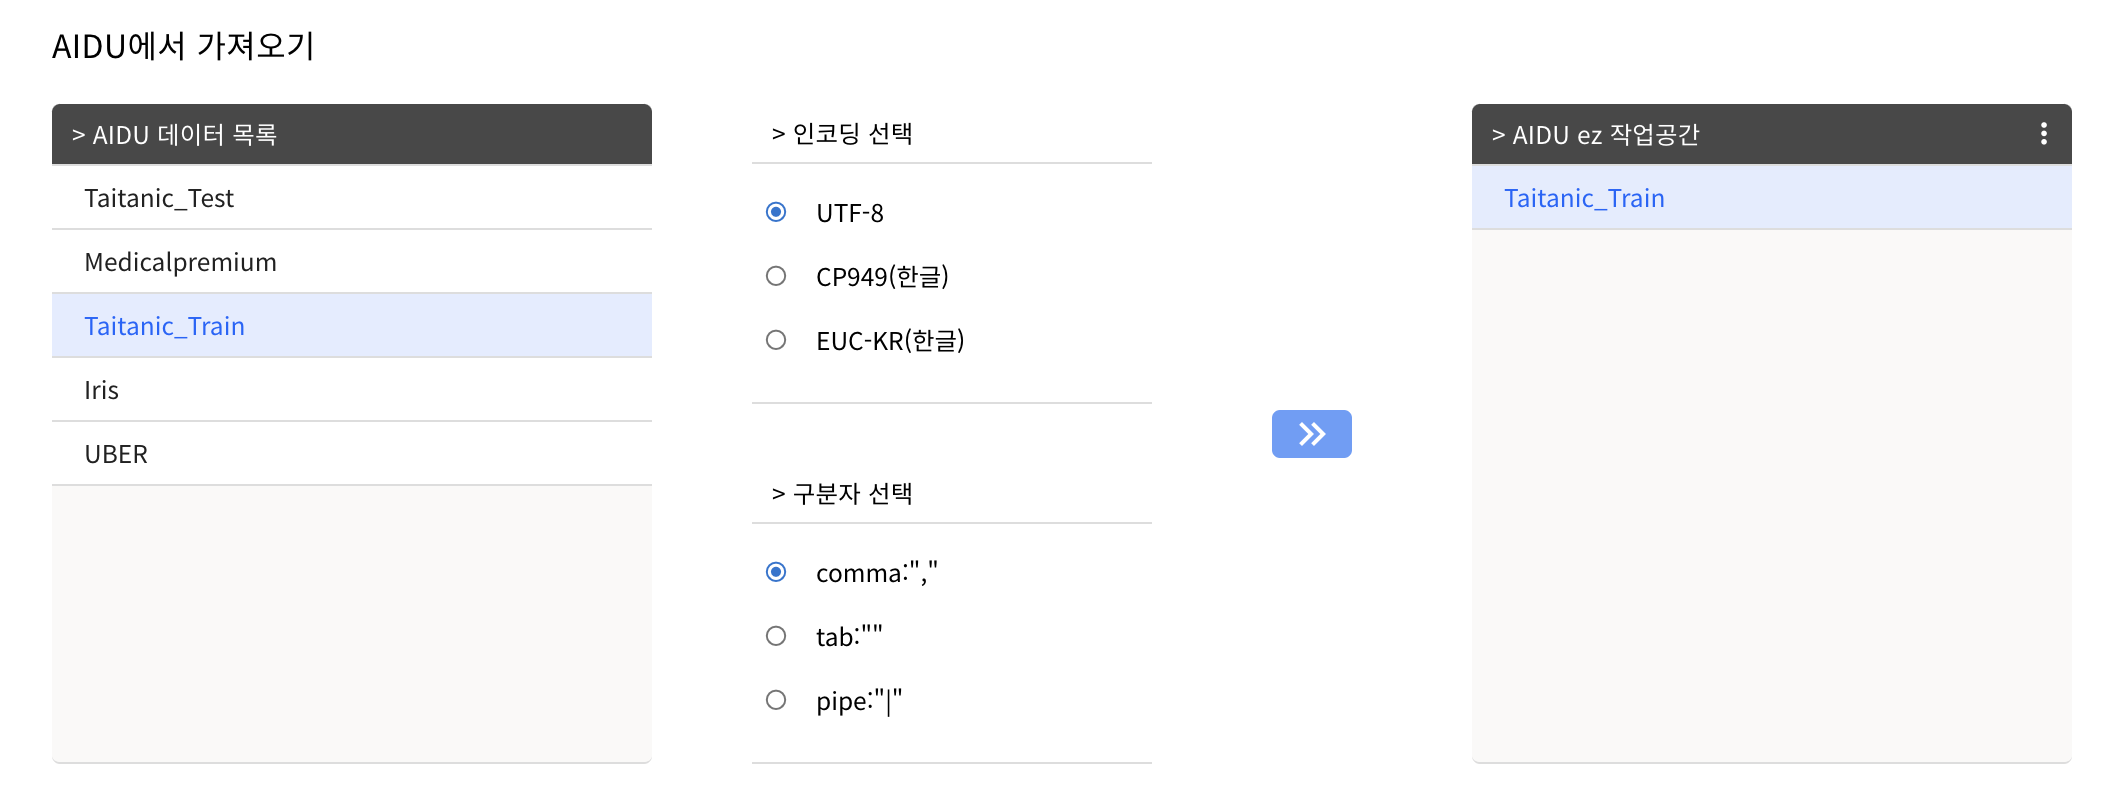
Task: Pick Medicalpremium dataset from the list
Action: click(352, 262)
